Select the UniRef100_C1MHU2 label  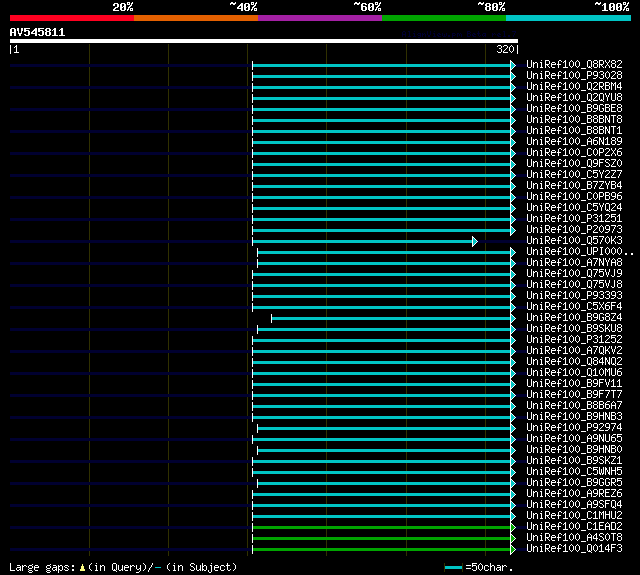pyautogui.click(x=574, y=516)
